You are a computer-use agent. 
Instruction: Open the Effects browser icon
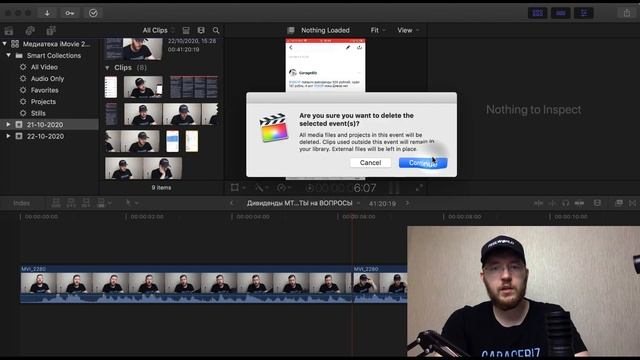[x=619, y=203]
